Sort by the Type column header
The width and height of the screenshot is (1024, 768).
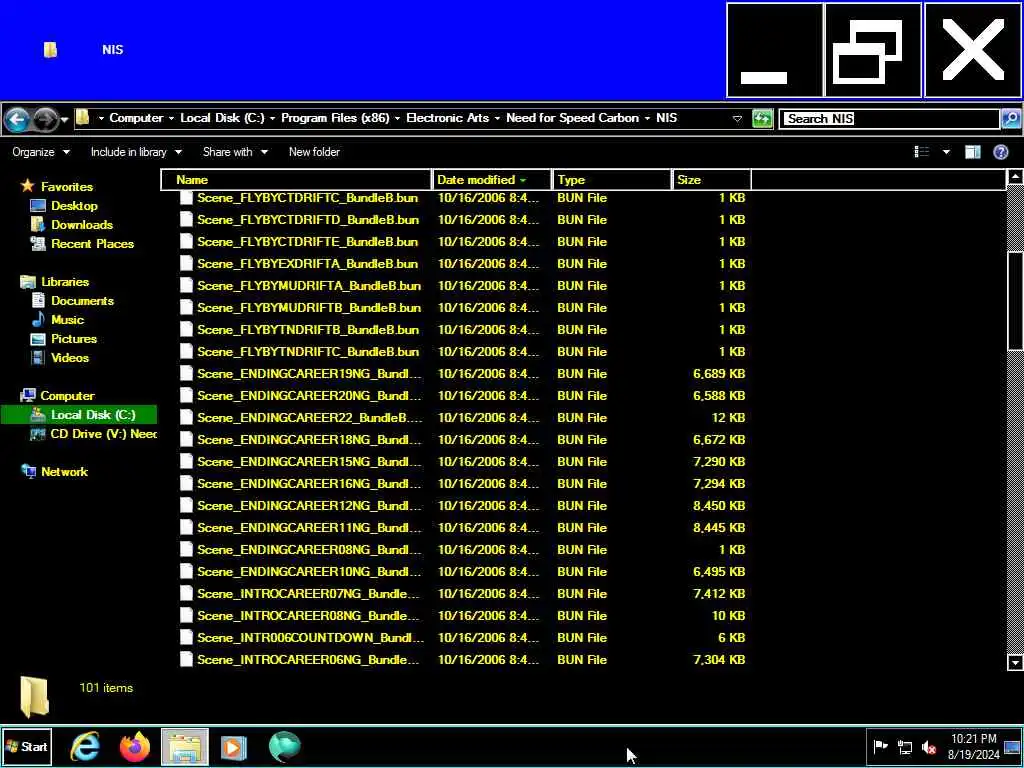click(612, 180)
